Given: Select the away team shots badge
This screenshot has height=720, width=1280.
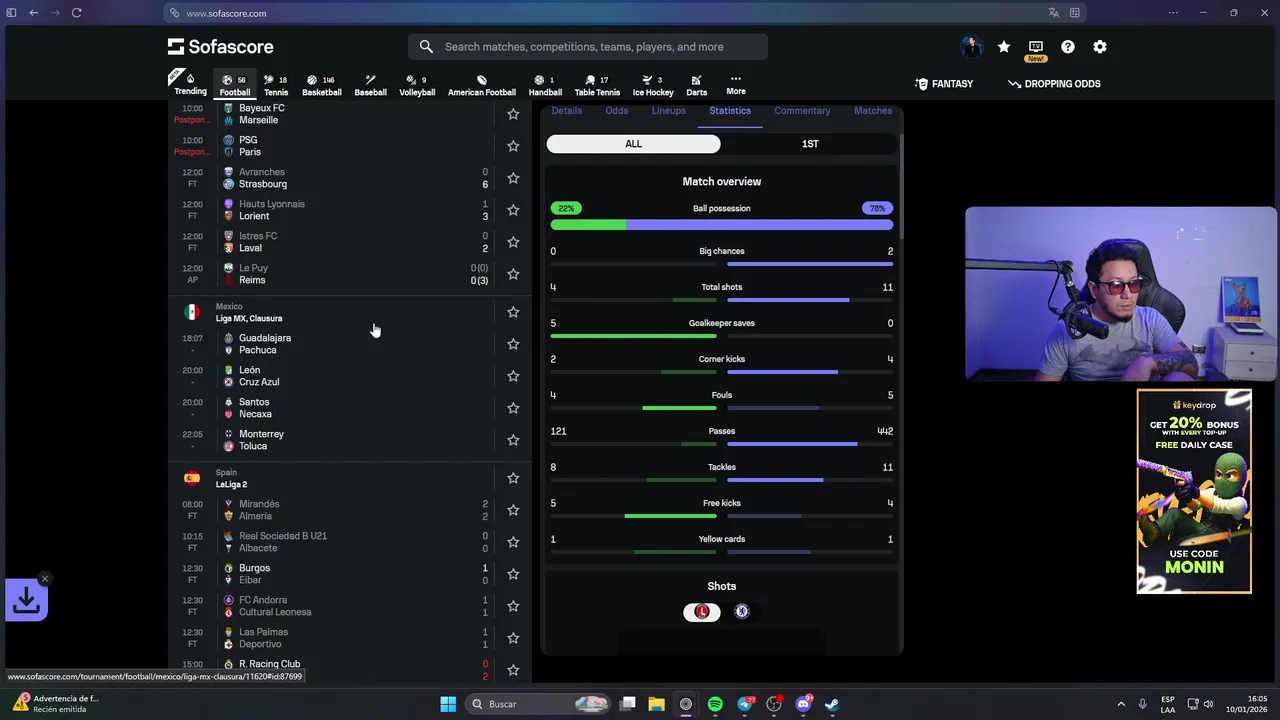Looking at the screenshot, I should (x=742, y=611).
